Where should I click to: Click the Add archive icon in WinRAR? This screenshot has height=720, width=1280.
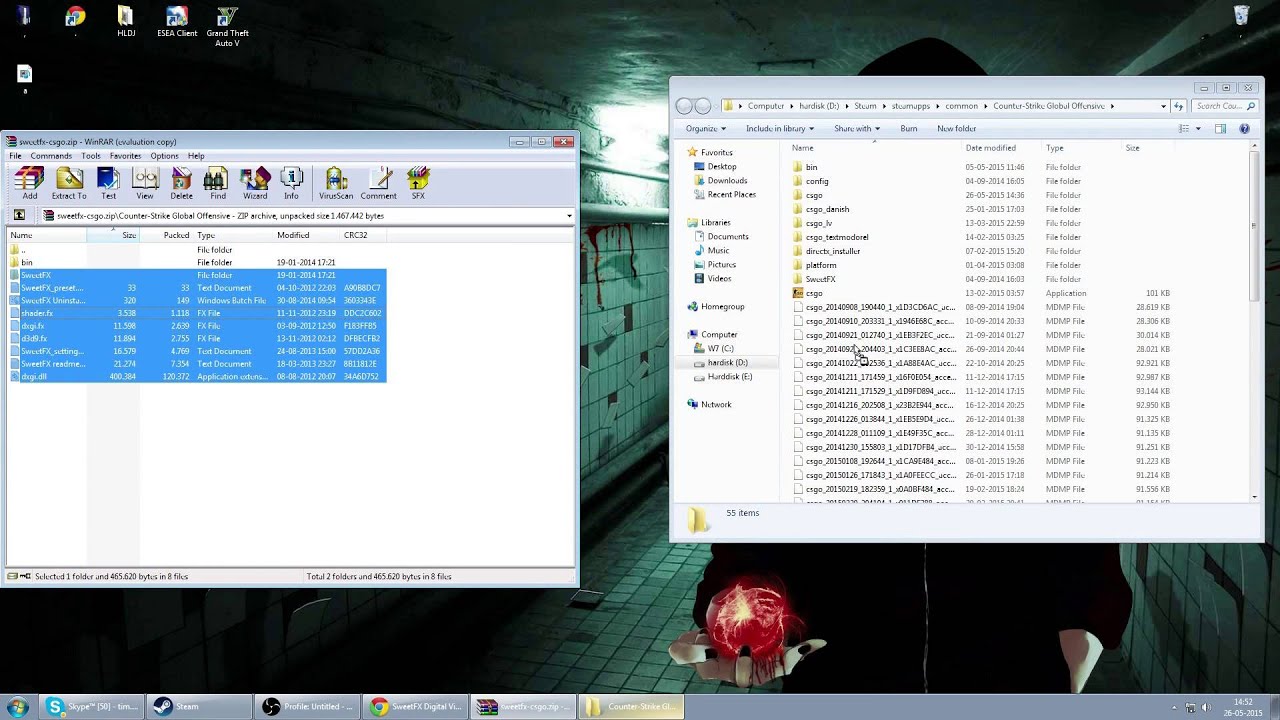[x=29, y=183]
